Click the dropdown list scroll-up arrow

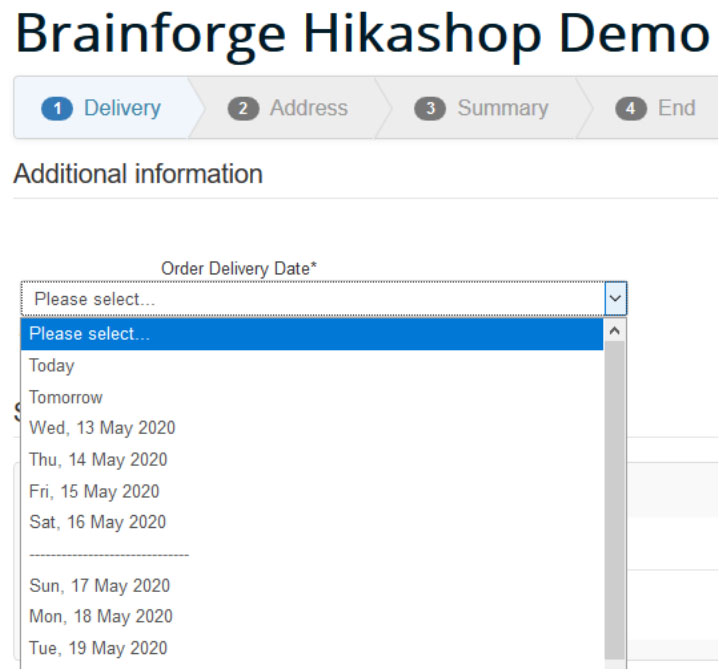tap(615, 330)
